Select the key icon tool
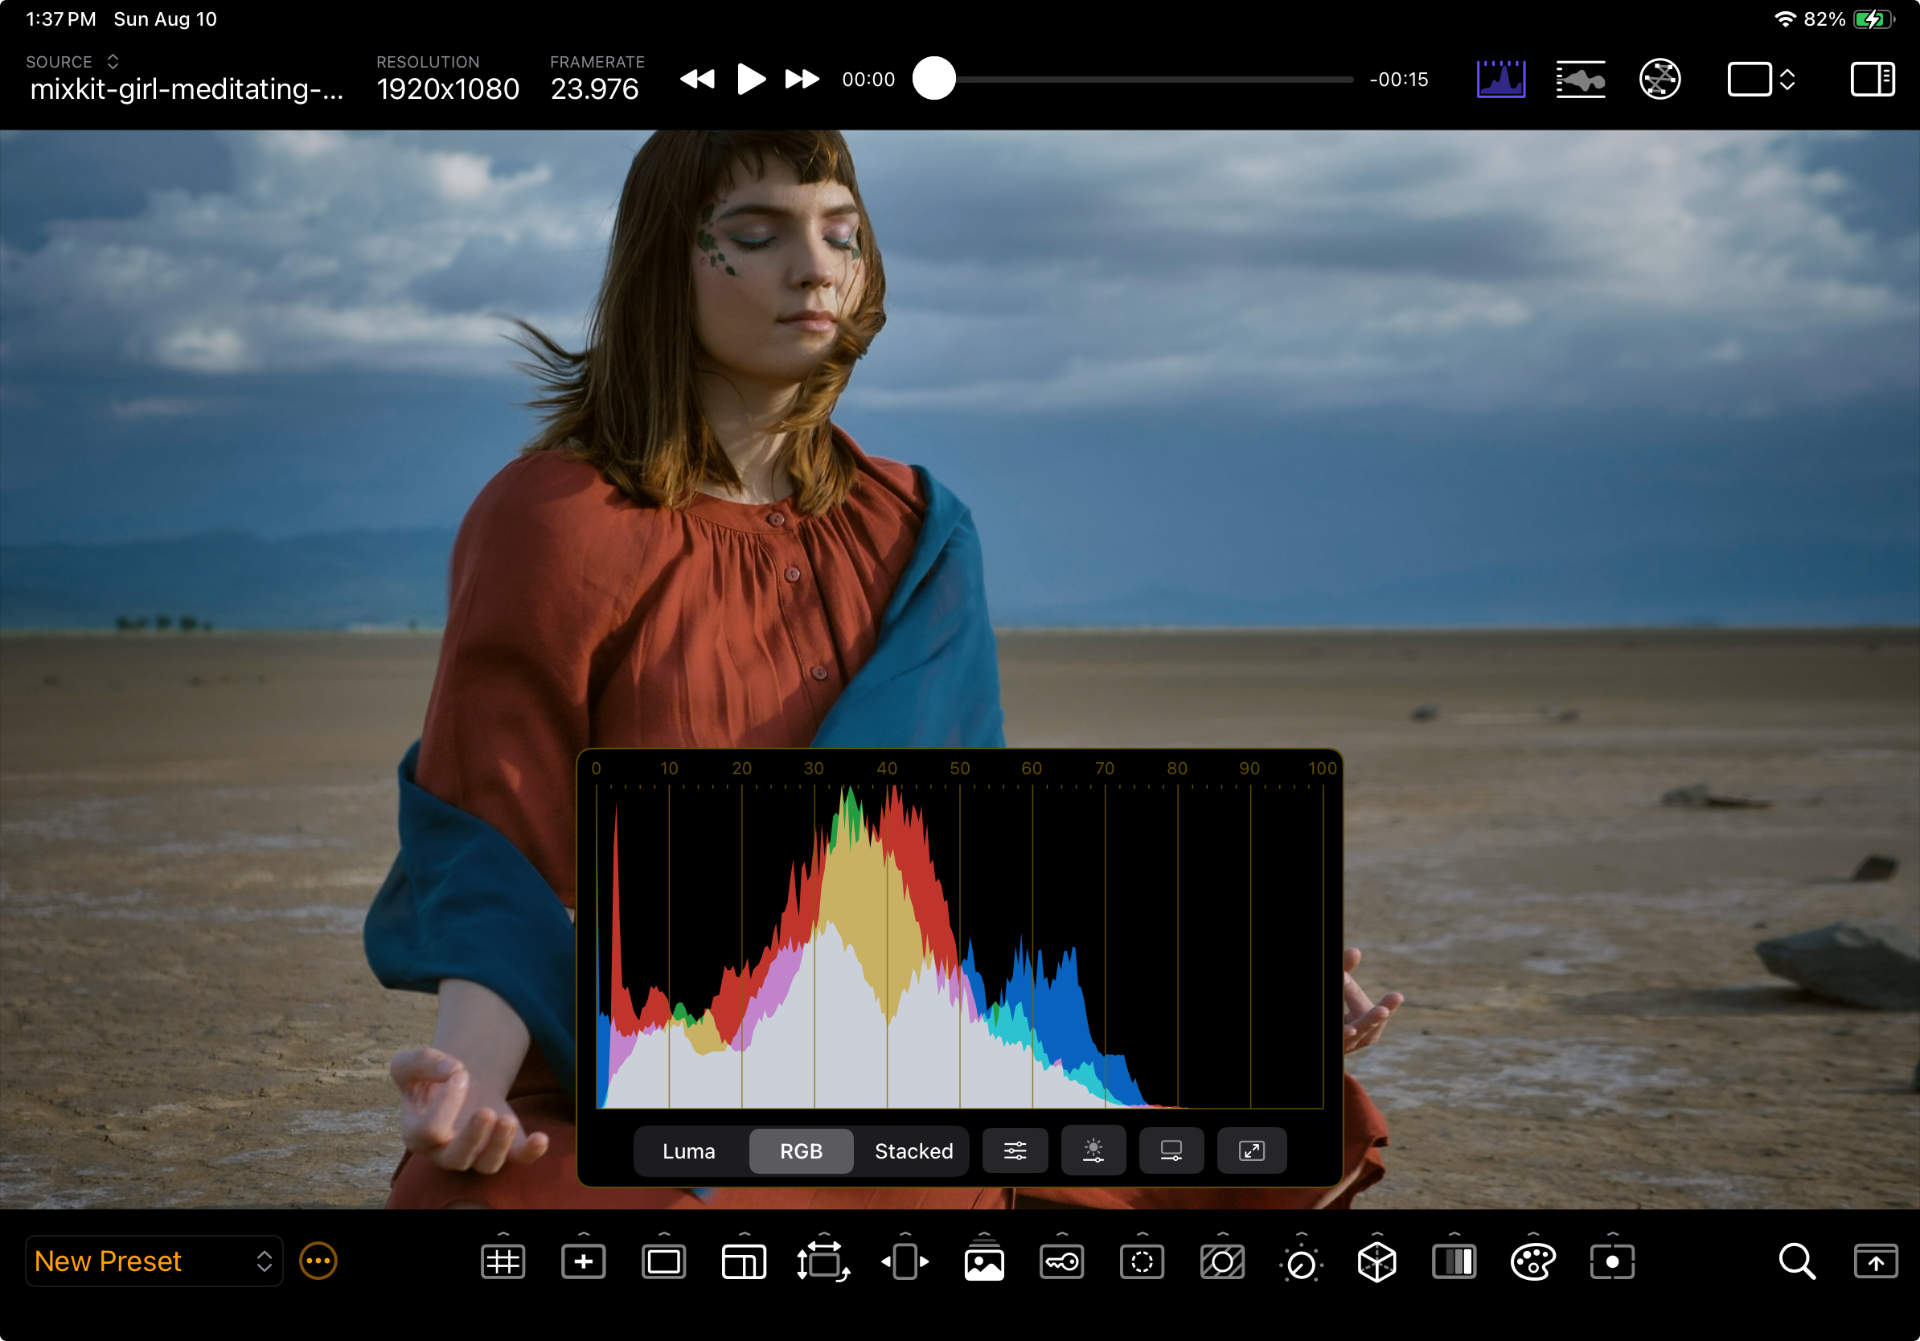 (x=1061, y=1262)
